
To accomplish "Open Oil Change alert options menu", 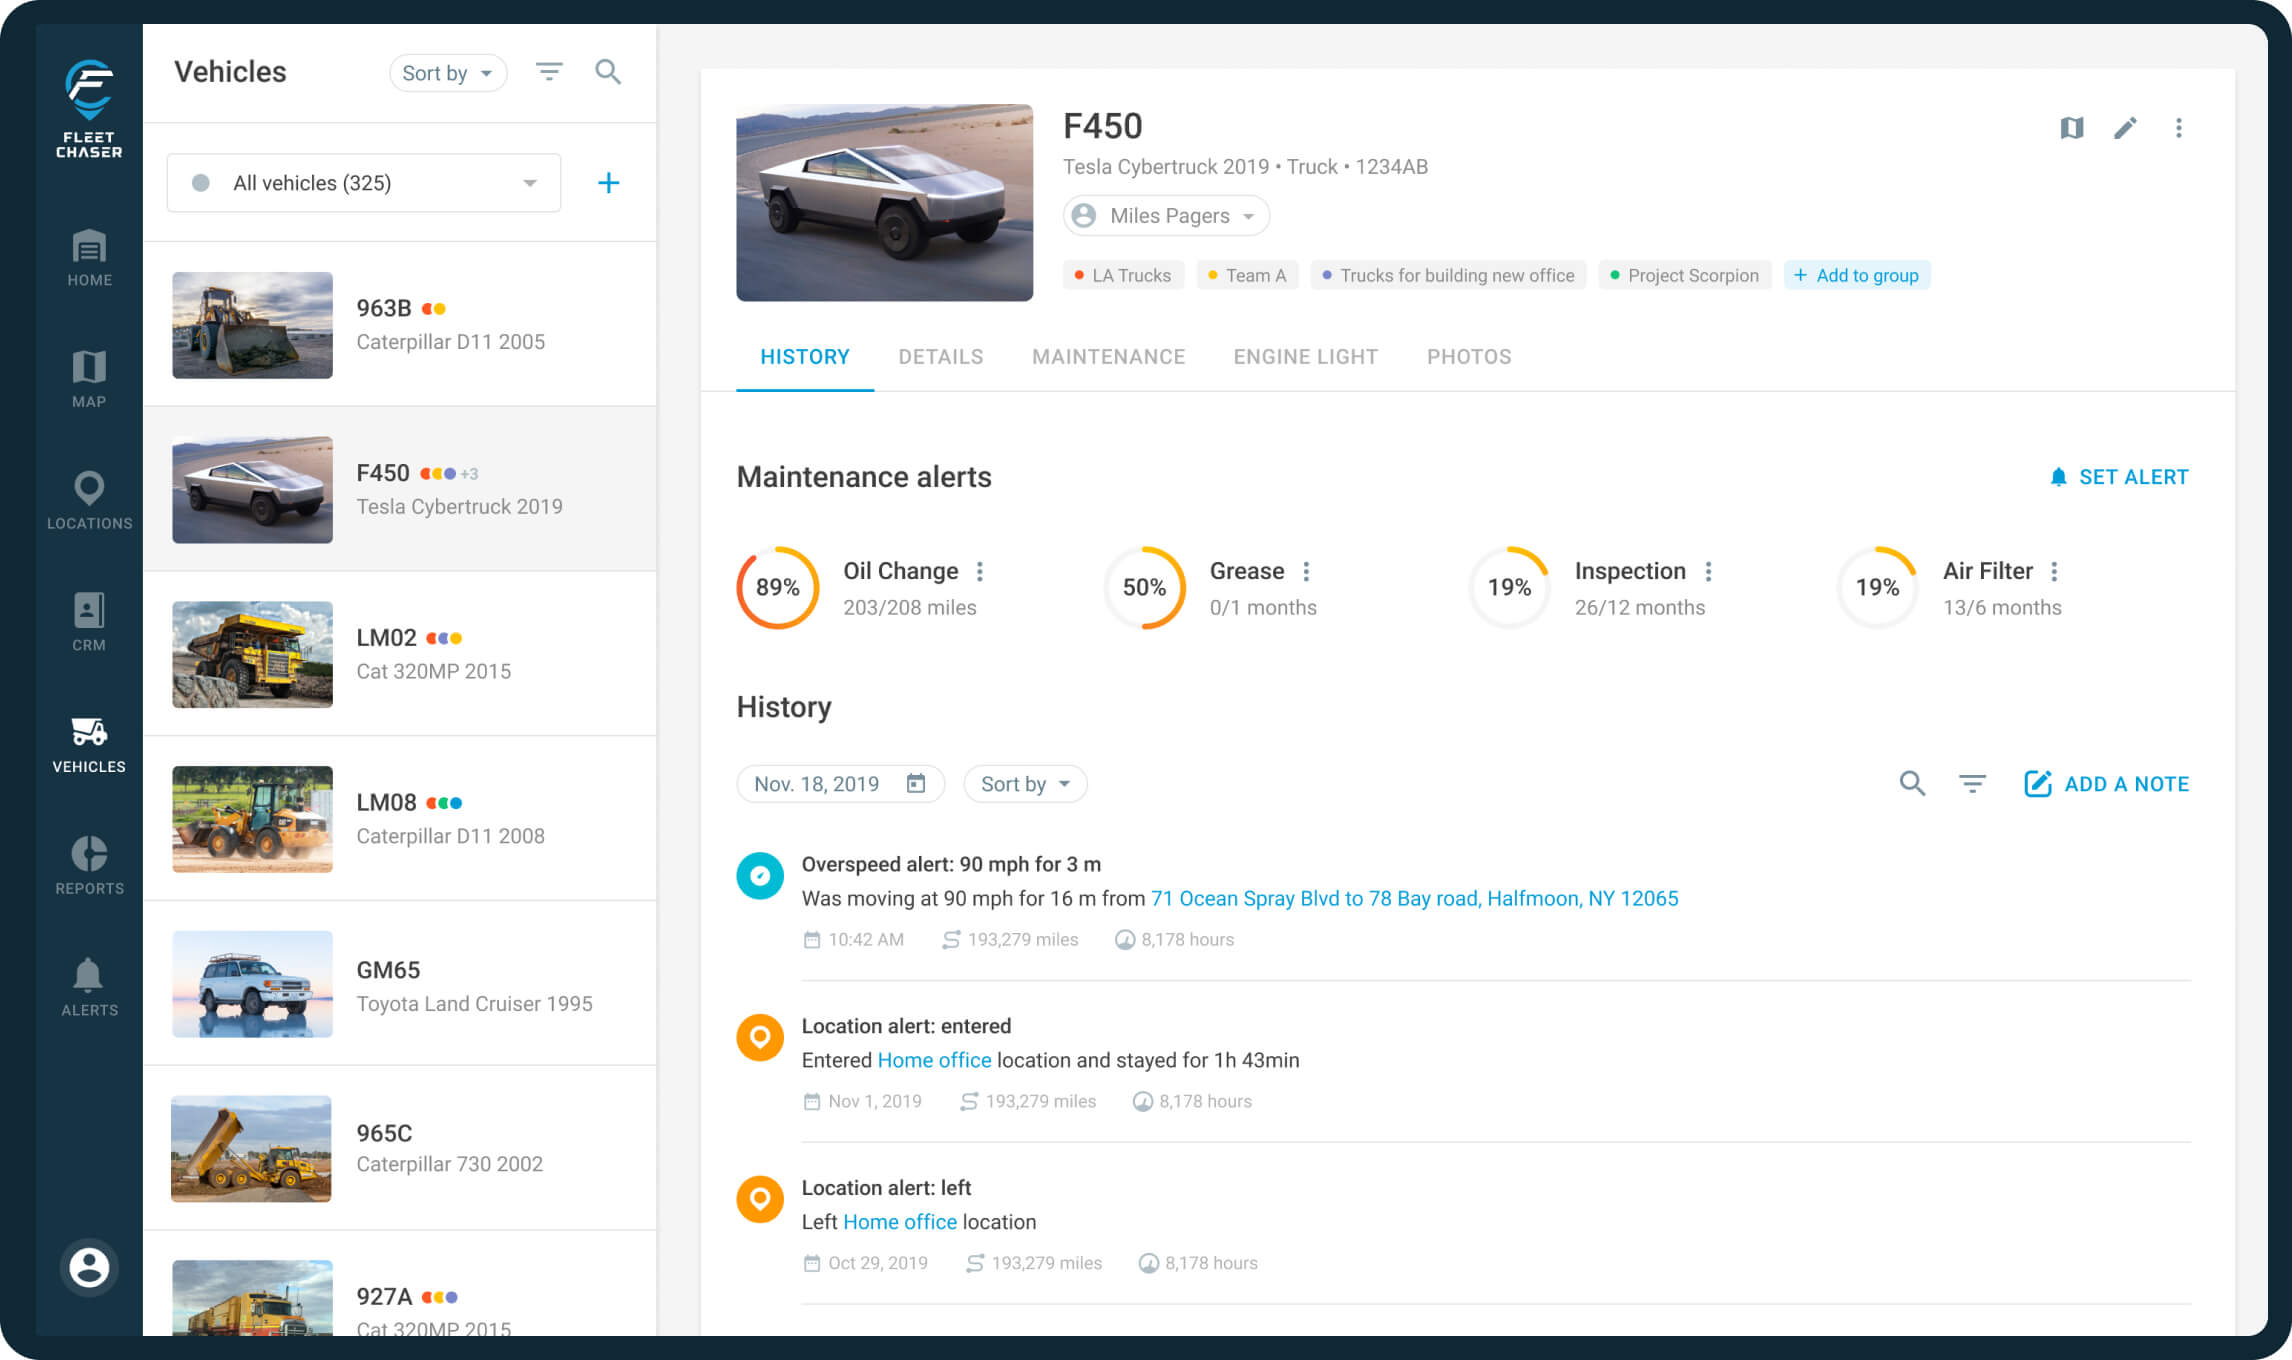I will 980,571.
